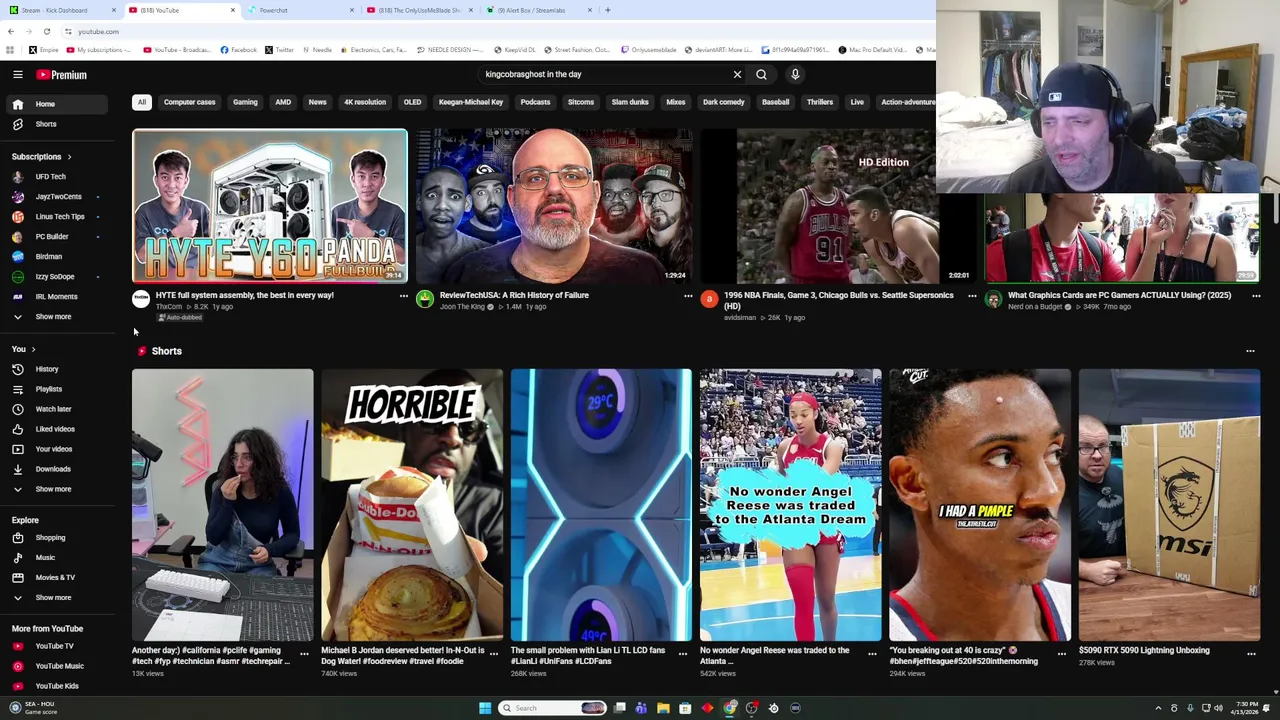Open the Twitter bookmark
Image resolution: width=1280 pixels, height=720 pixels.
tap(279, 50)
